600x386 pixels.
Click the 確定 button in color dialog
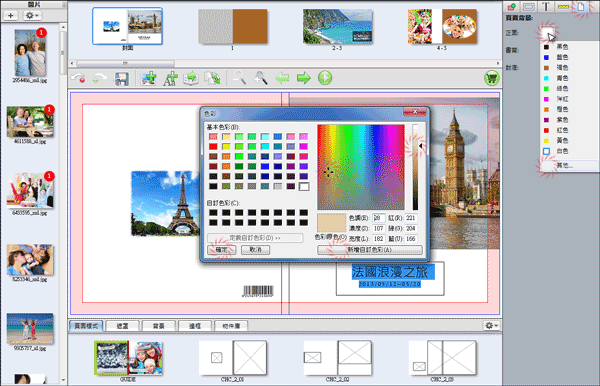tap(221, 250)
